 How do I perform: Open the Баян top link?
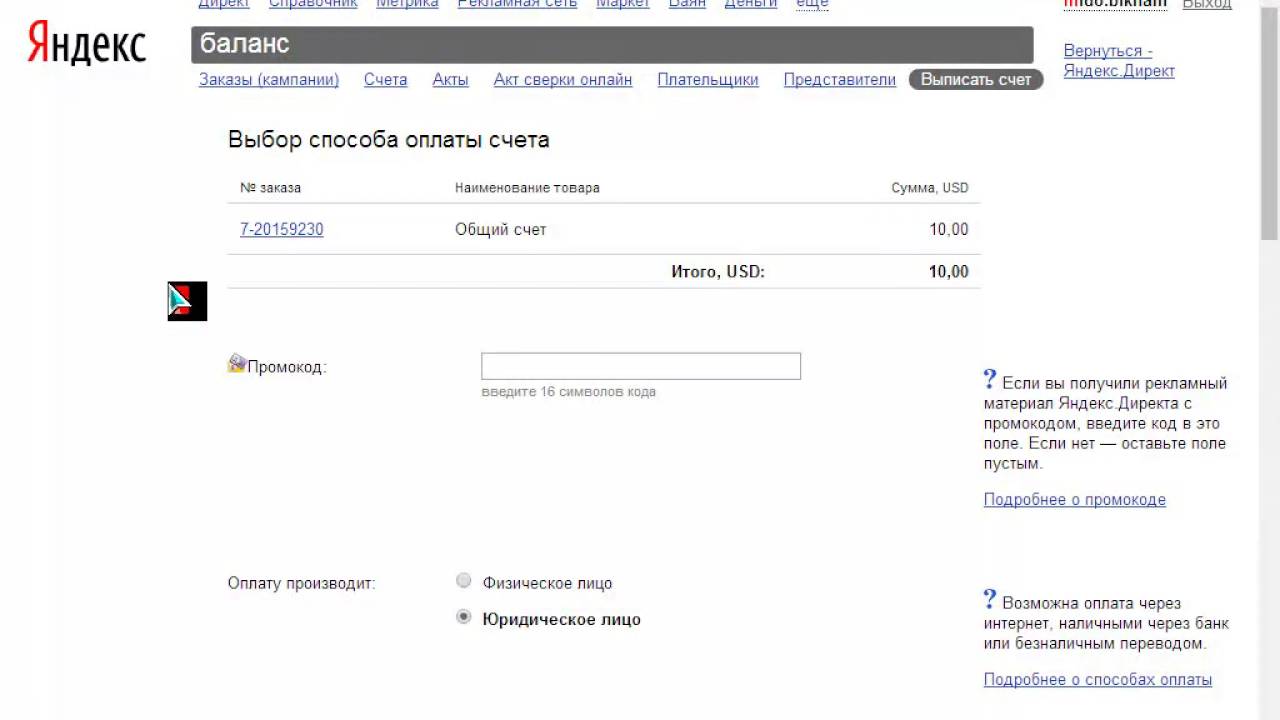[687, 4]
